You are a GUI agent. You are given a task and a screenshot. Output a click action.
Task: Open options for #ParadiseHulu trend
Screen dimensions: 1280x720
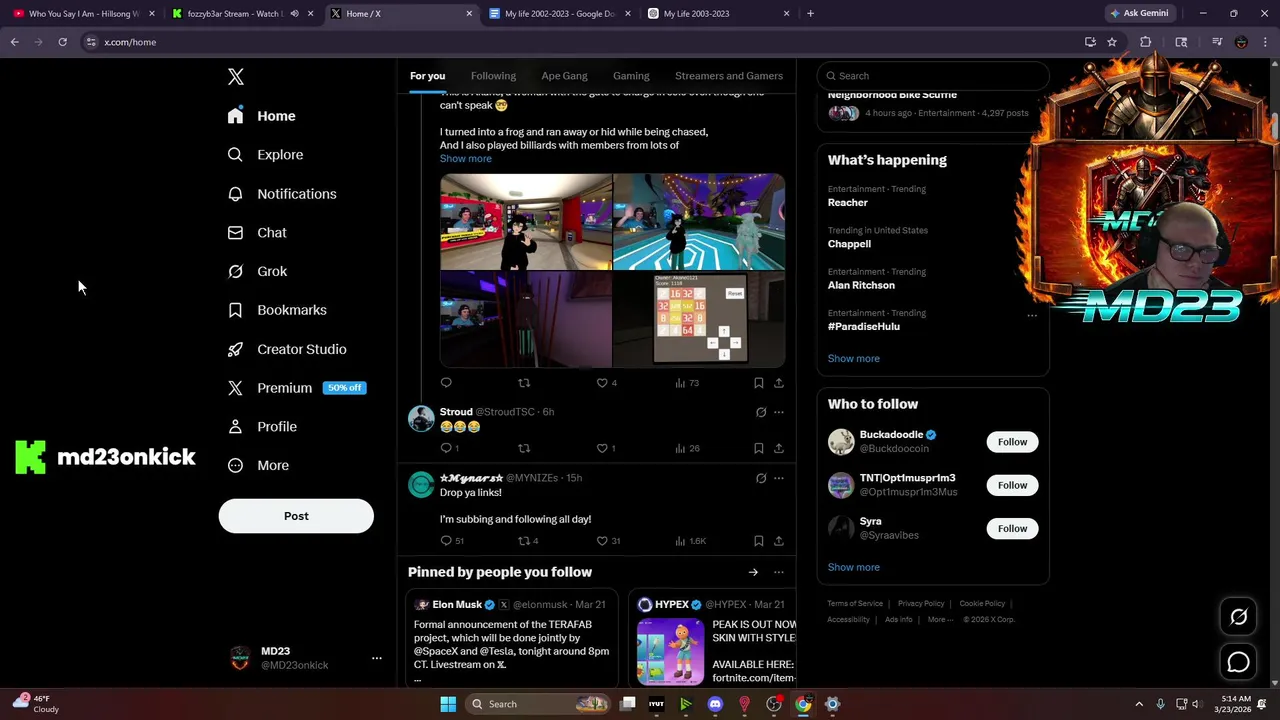[x=1032, y=315]
